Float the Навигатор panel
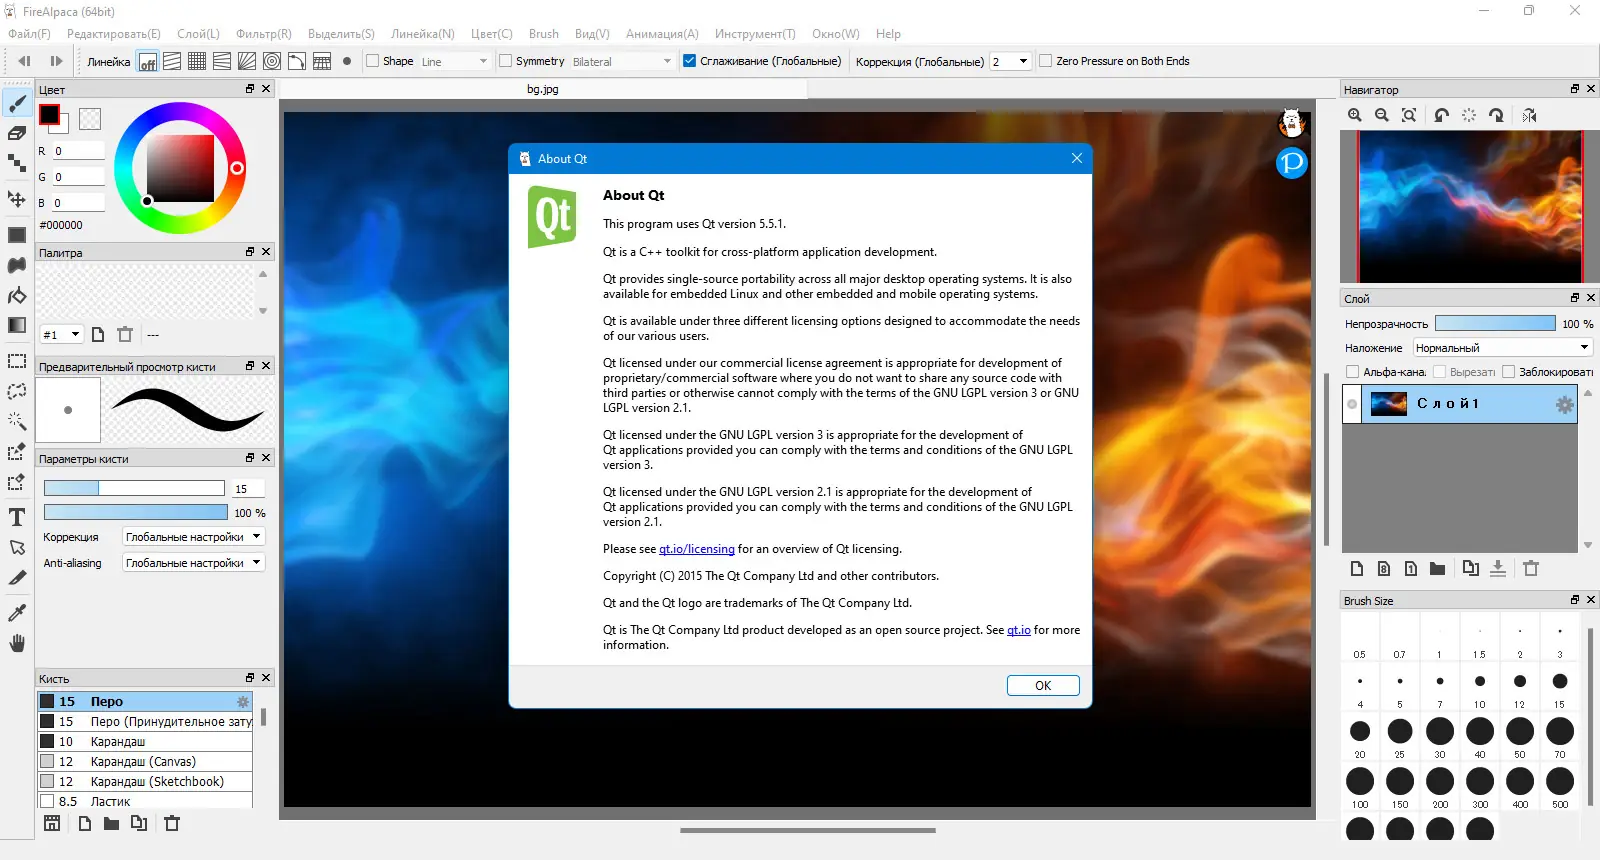 1575,89
